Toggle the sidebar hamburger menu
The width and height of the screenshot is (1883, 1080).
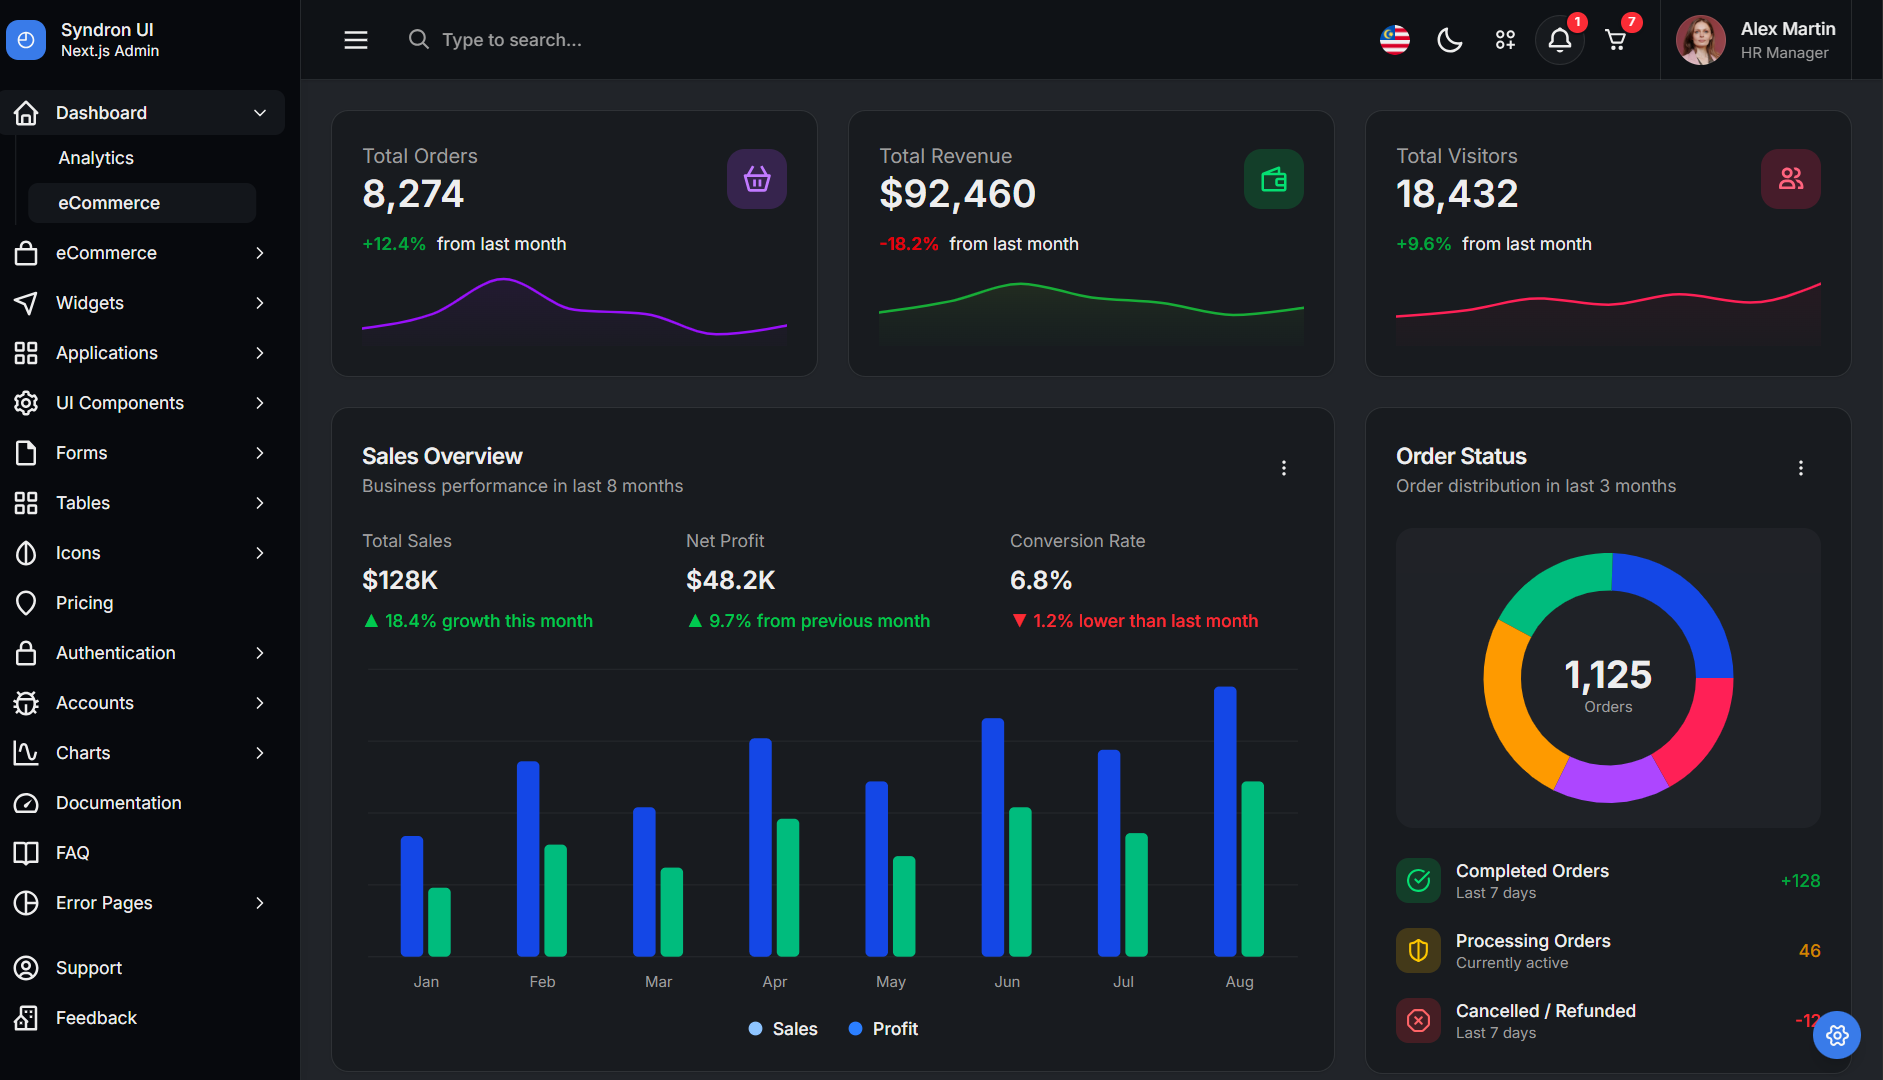tap(356, 40)
